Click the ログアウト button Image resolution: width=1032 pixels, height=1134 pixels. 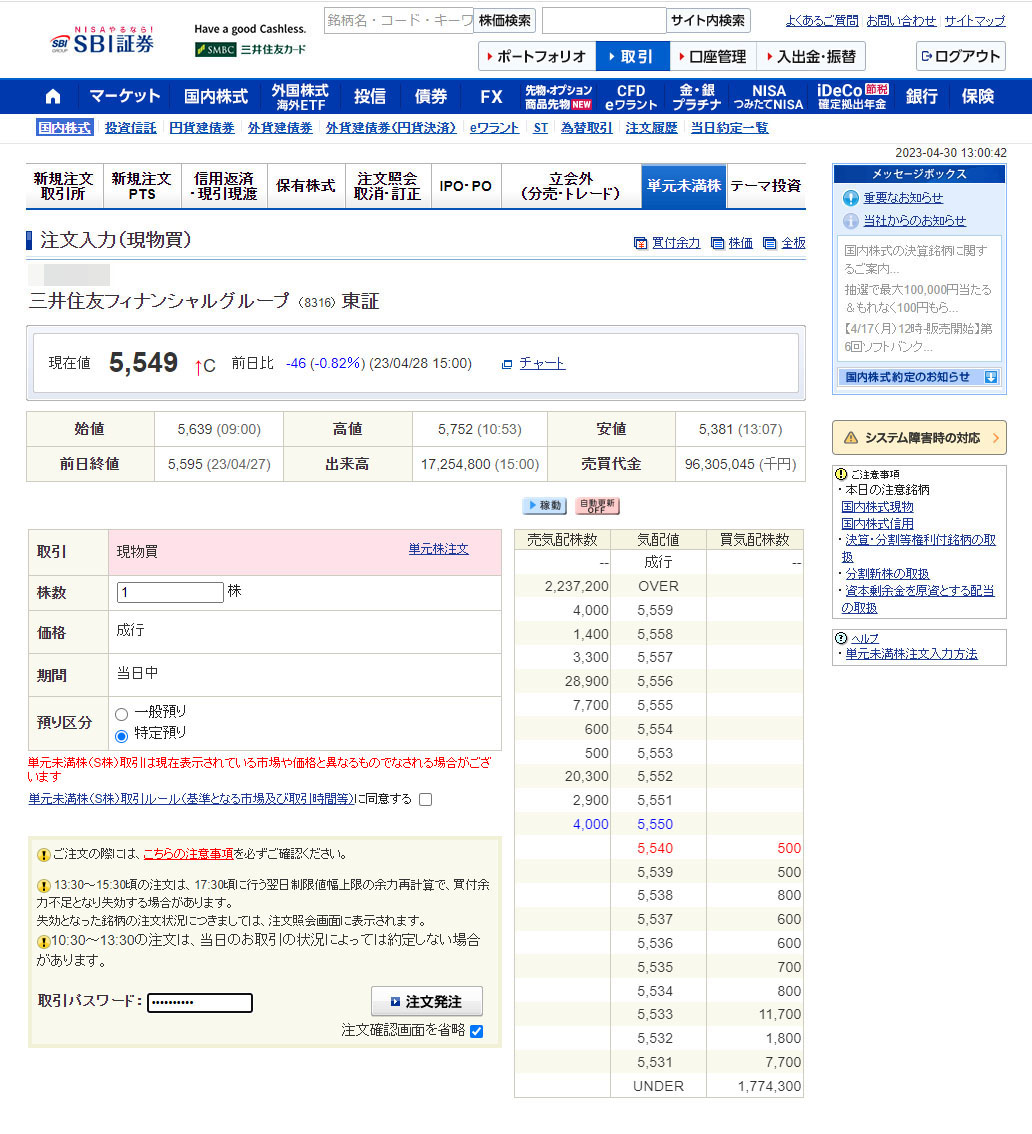coord(960,57)
